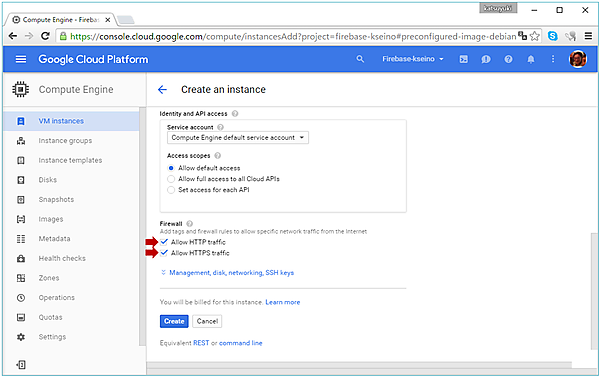The image size is (600, 377).
Task: Open the command line link
Action: 241,343
